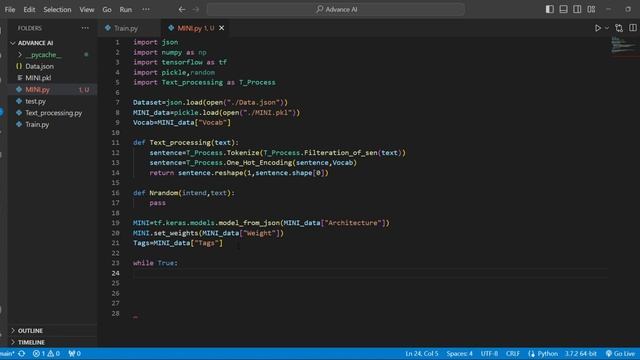This screenshot has width=640, height=360.
Task: Toggle the secondary side bar layout icon
Action: click(577, 9)
